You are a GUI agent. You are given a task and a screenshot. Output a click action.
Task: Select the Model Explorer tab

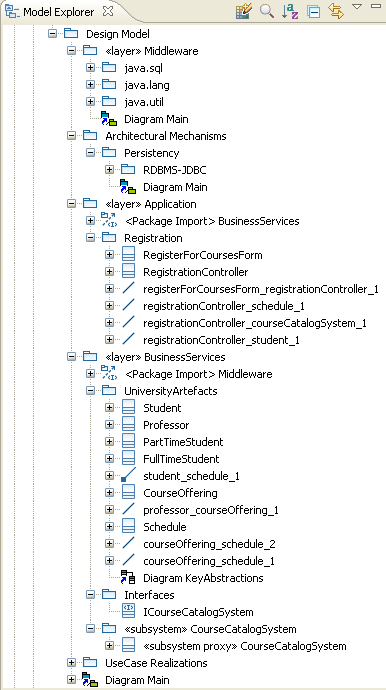pos(52,12)
